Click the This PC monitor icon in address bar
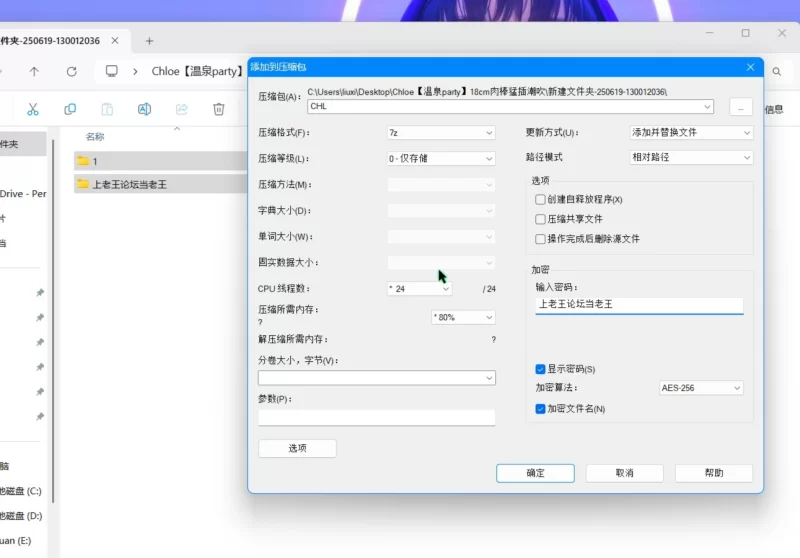 pyautogui.click(x=112, y=71)
